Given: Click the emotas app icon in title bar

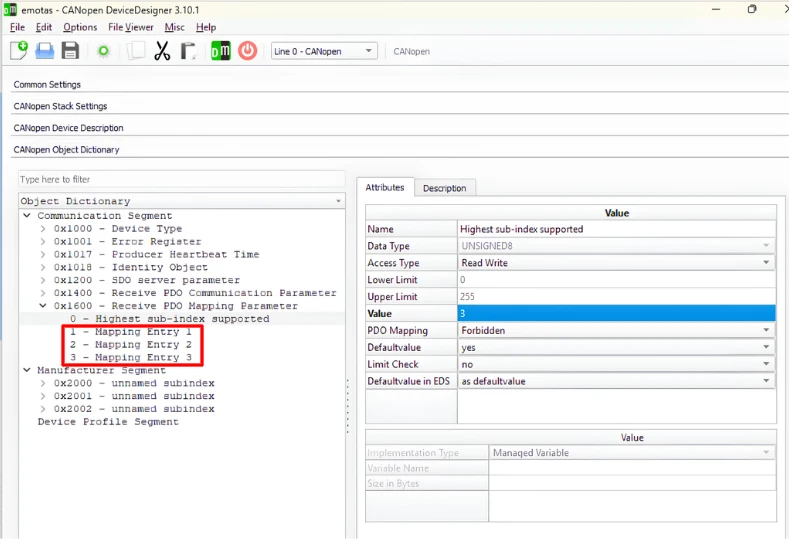Looking at the screenshot, I should (10, 10).
